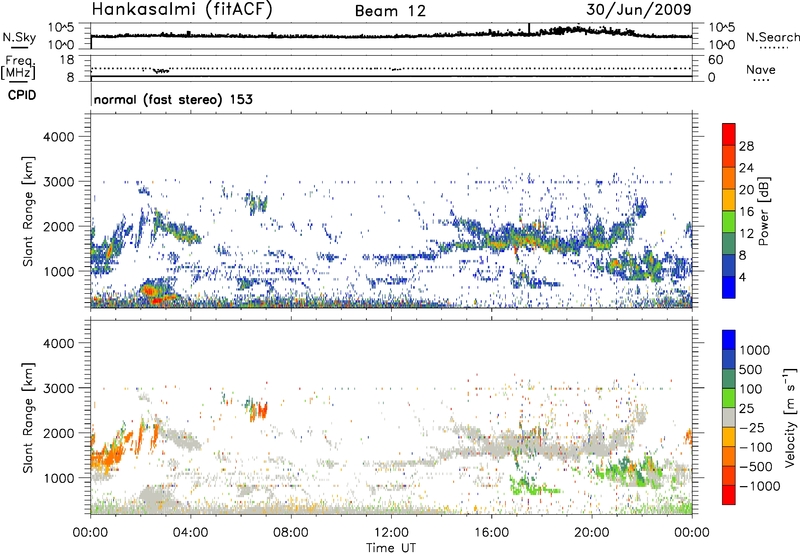Click the Freq. [MHz] label
Image resolution: width=800 pixels, height=554 pixels.
[18, 67]
